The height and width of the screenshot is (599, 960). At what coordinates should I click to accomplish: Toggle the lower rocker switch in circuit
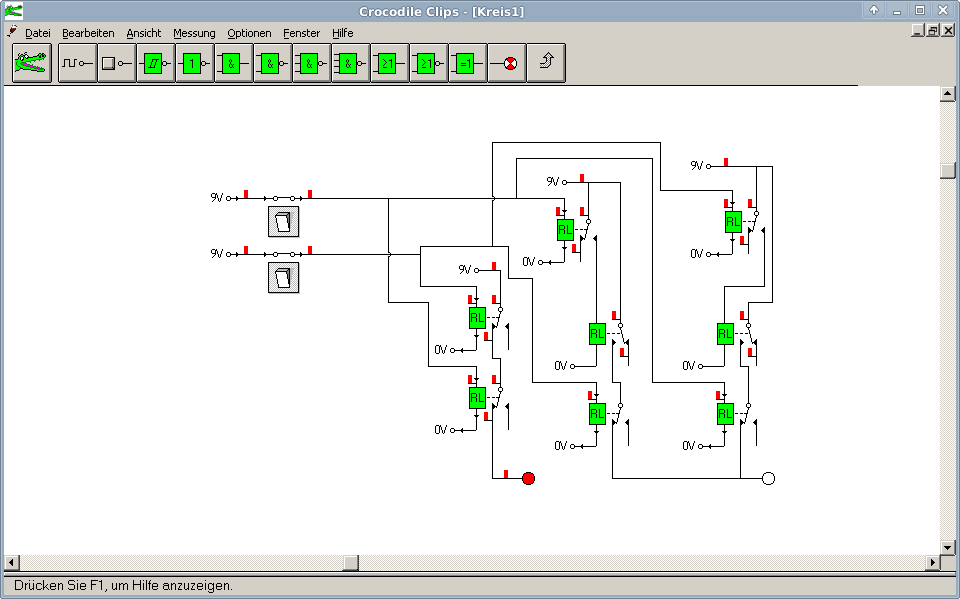[x=284, y=277]
